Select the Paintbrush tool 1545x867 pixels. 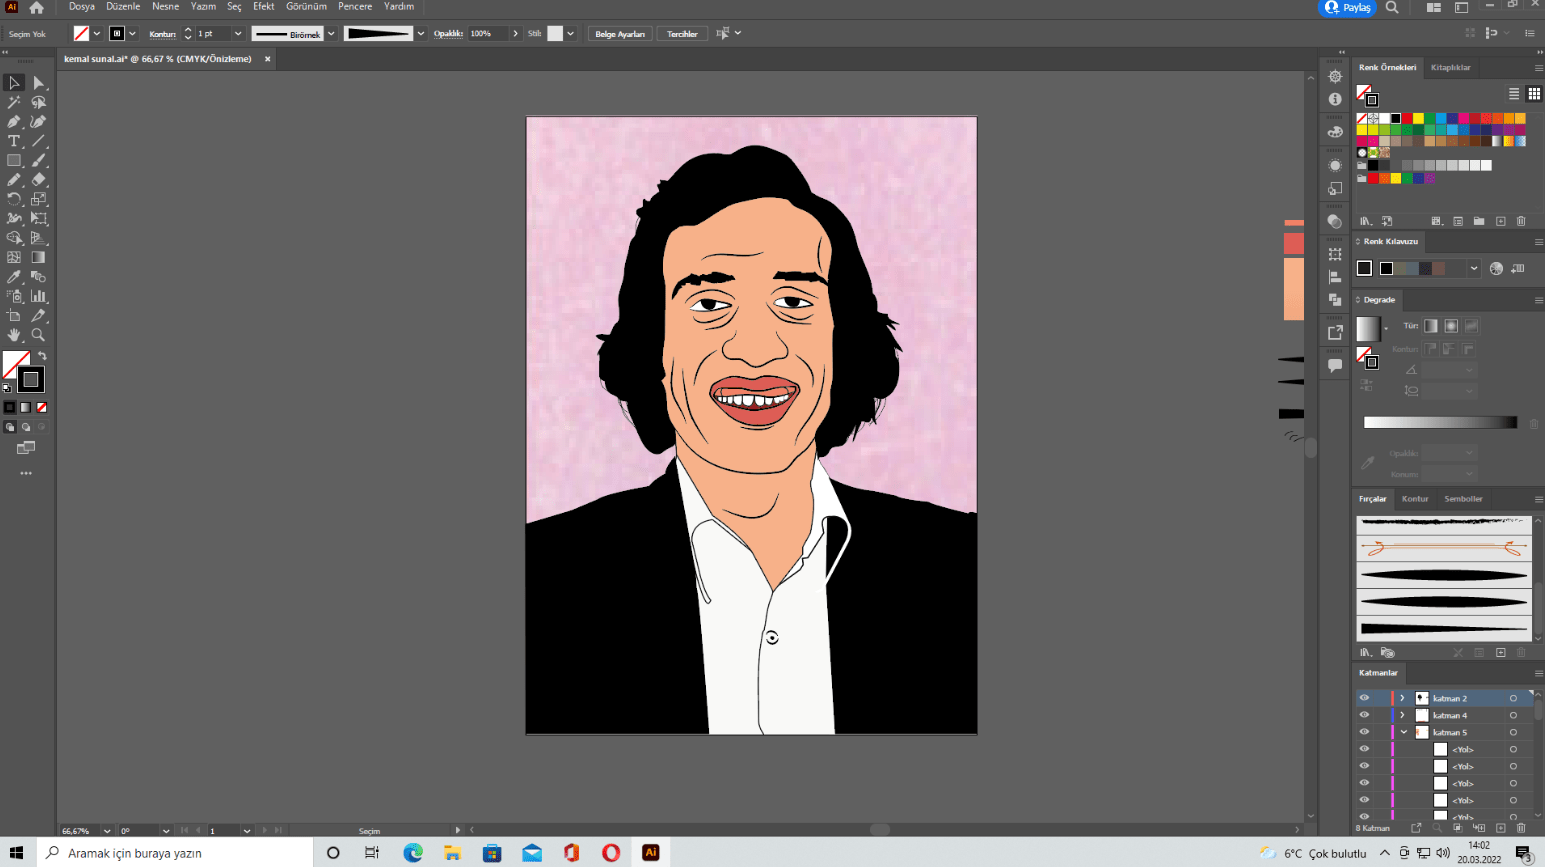pos(38,160)
